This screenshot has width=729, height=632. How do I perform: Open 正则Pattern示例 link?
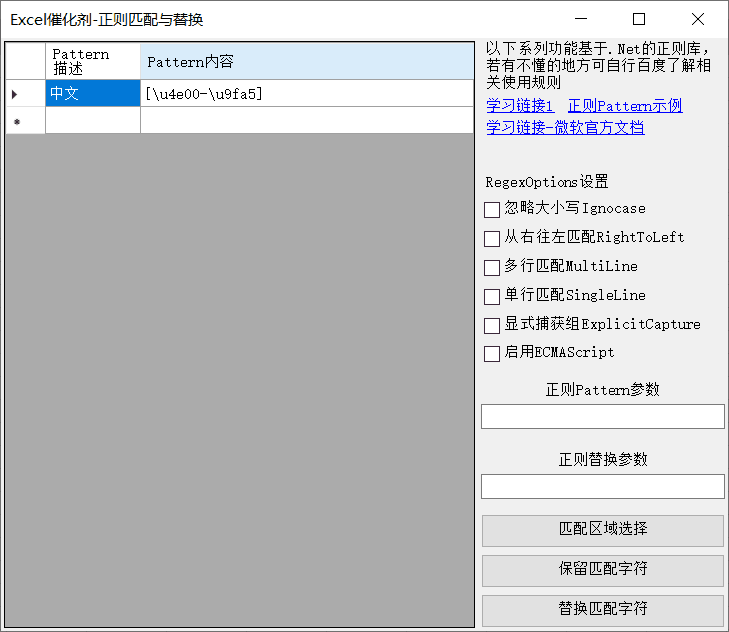tap(625, 106)
